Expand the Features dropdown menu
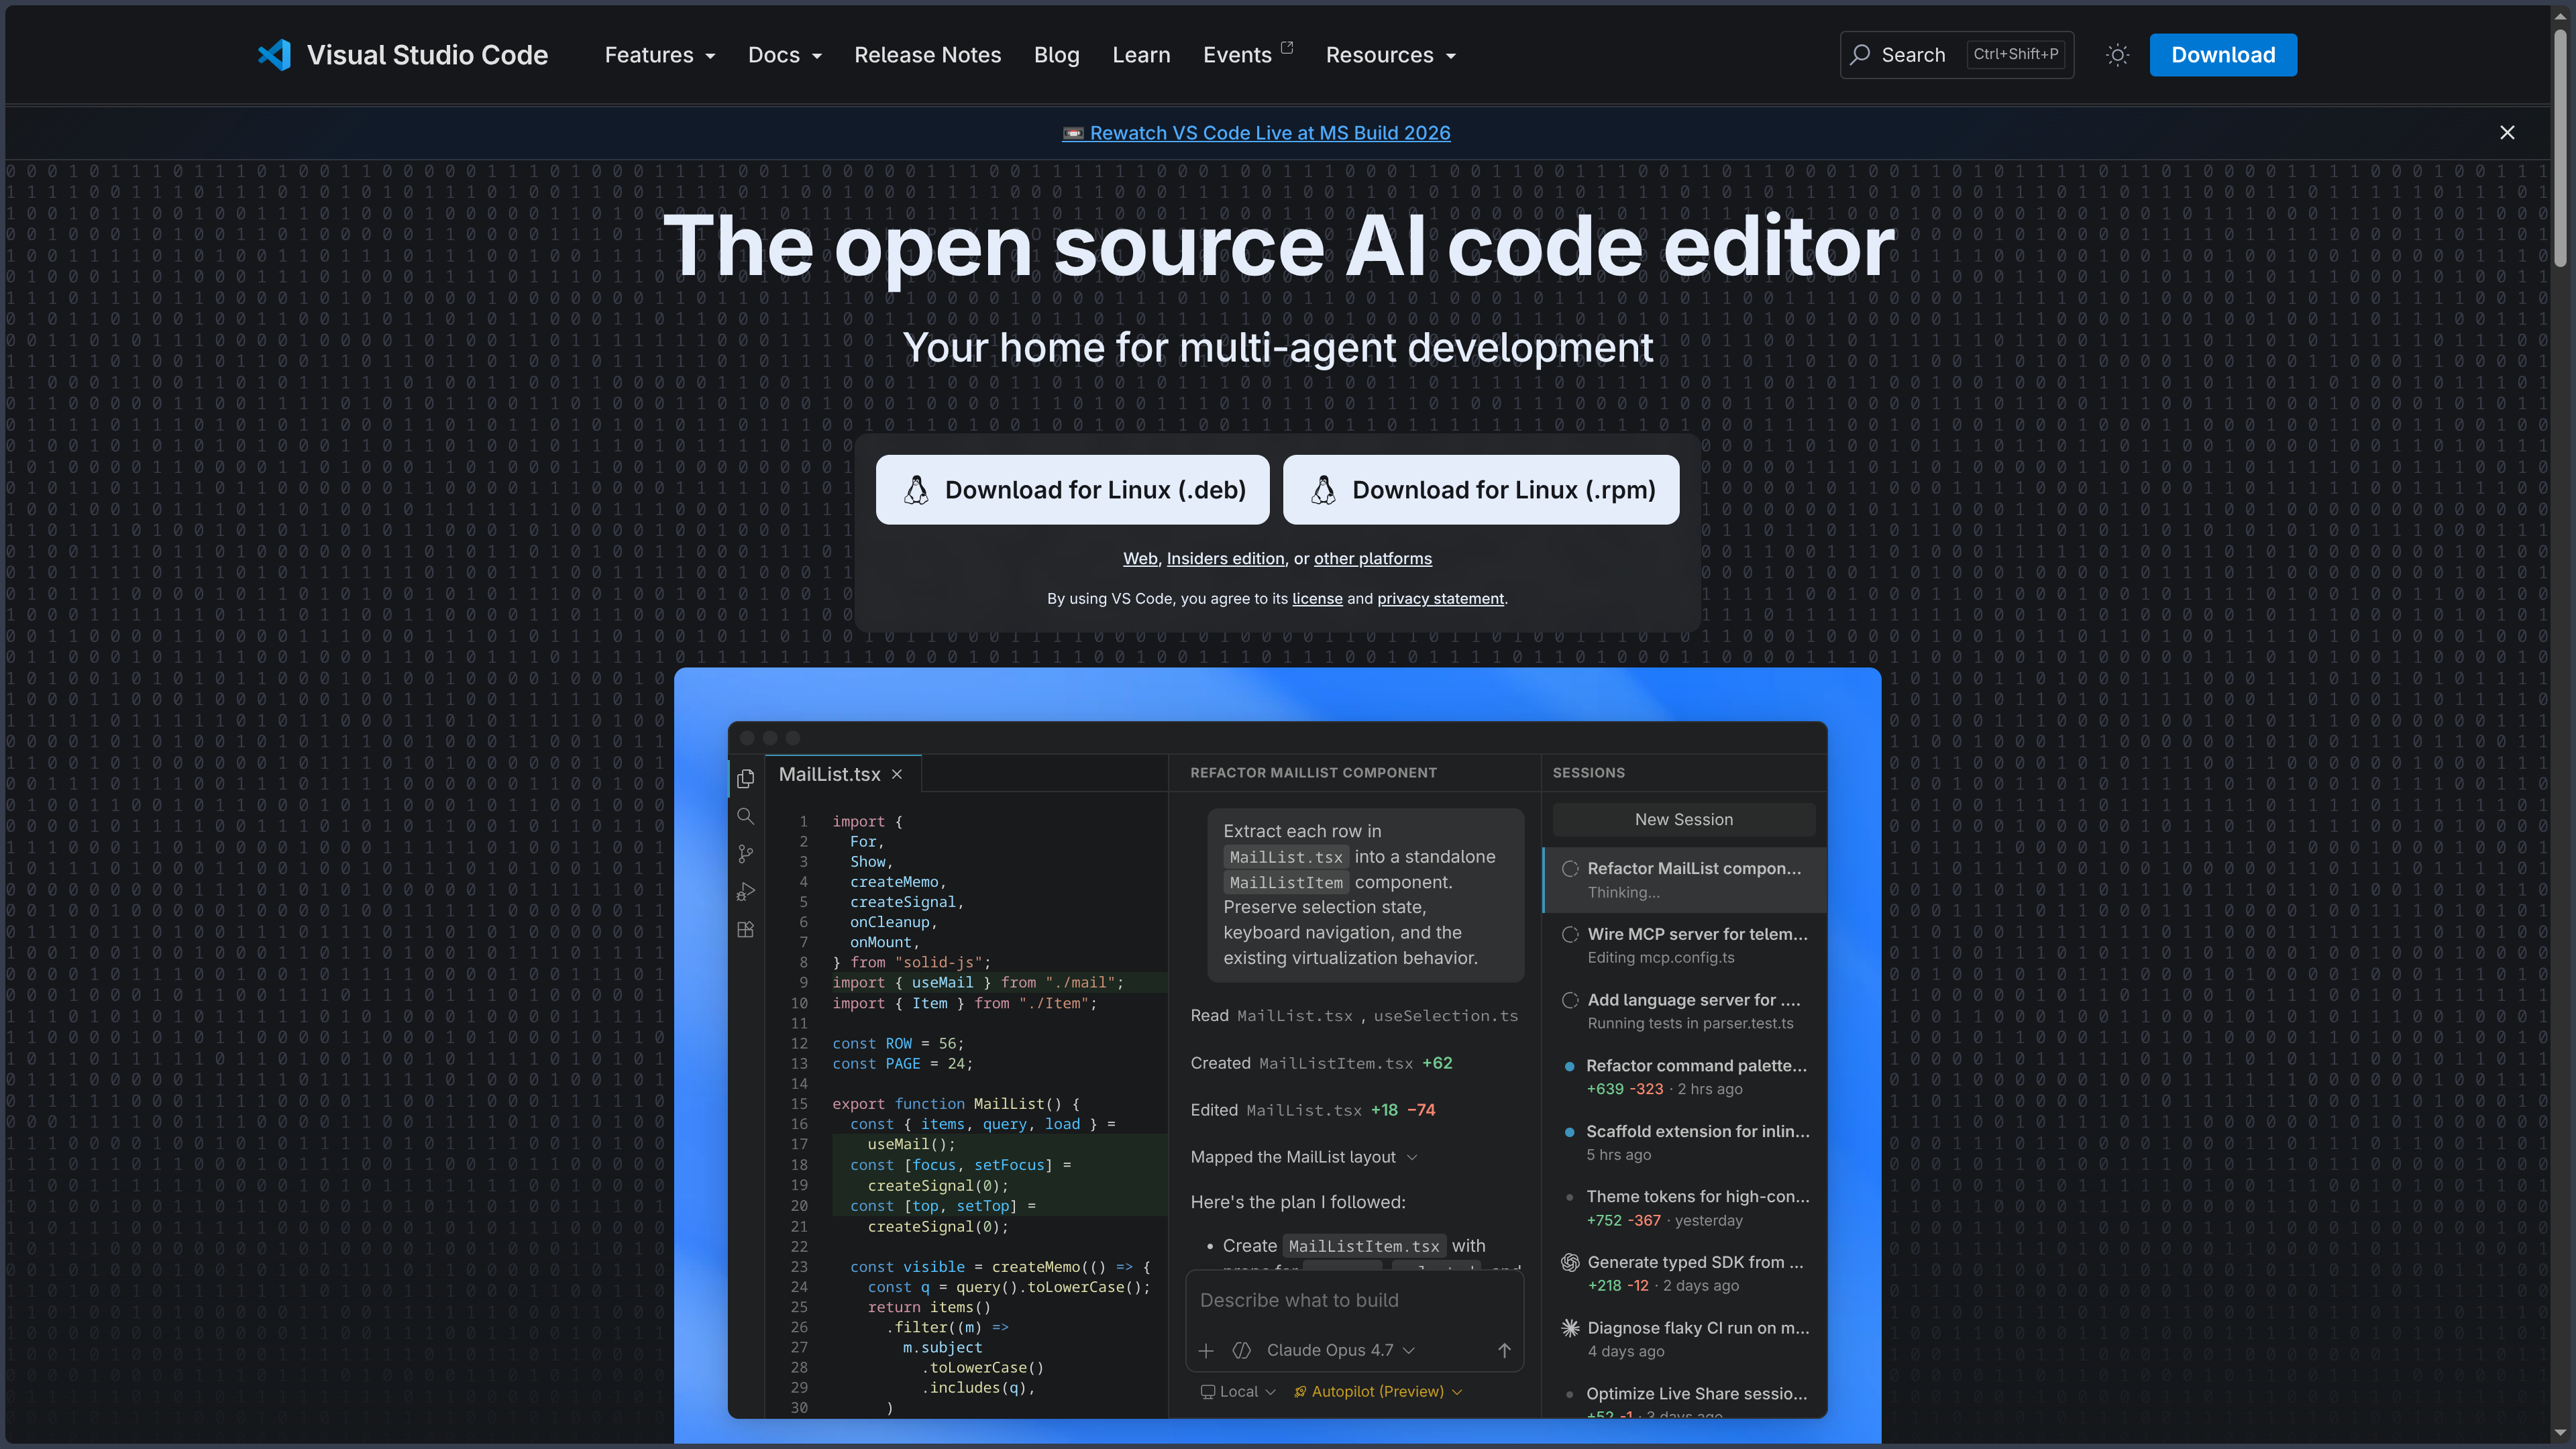Viewport: 2576px width, 1449px height. 660,55
